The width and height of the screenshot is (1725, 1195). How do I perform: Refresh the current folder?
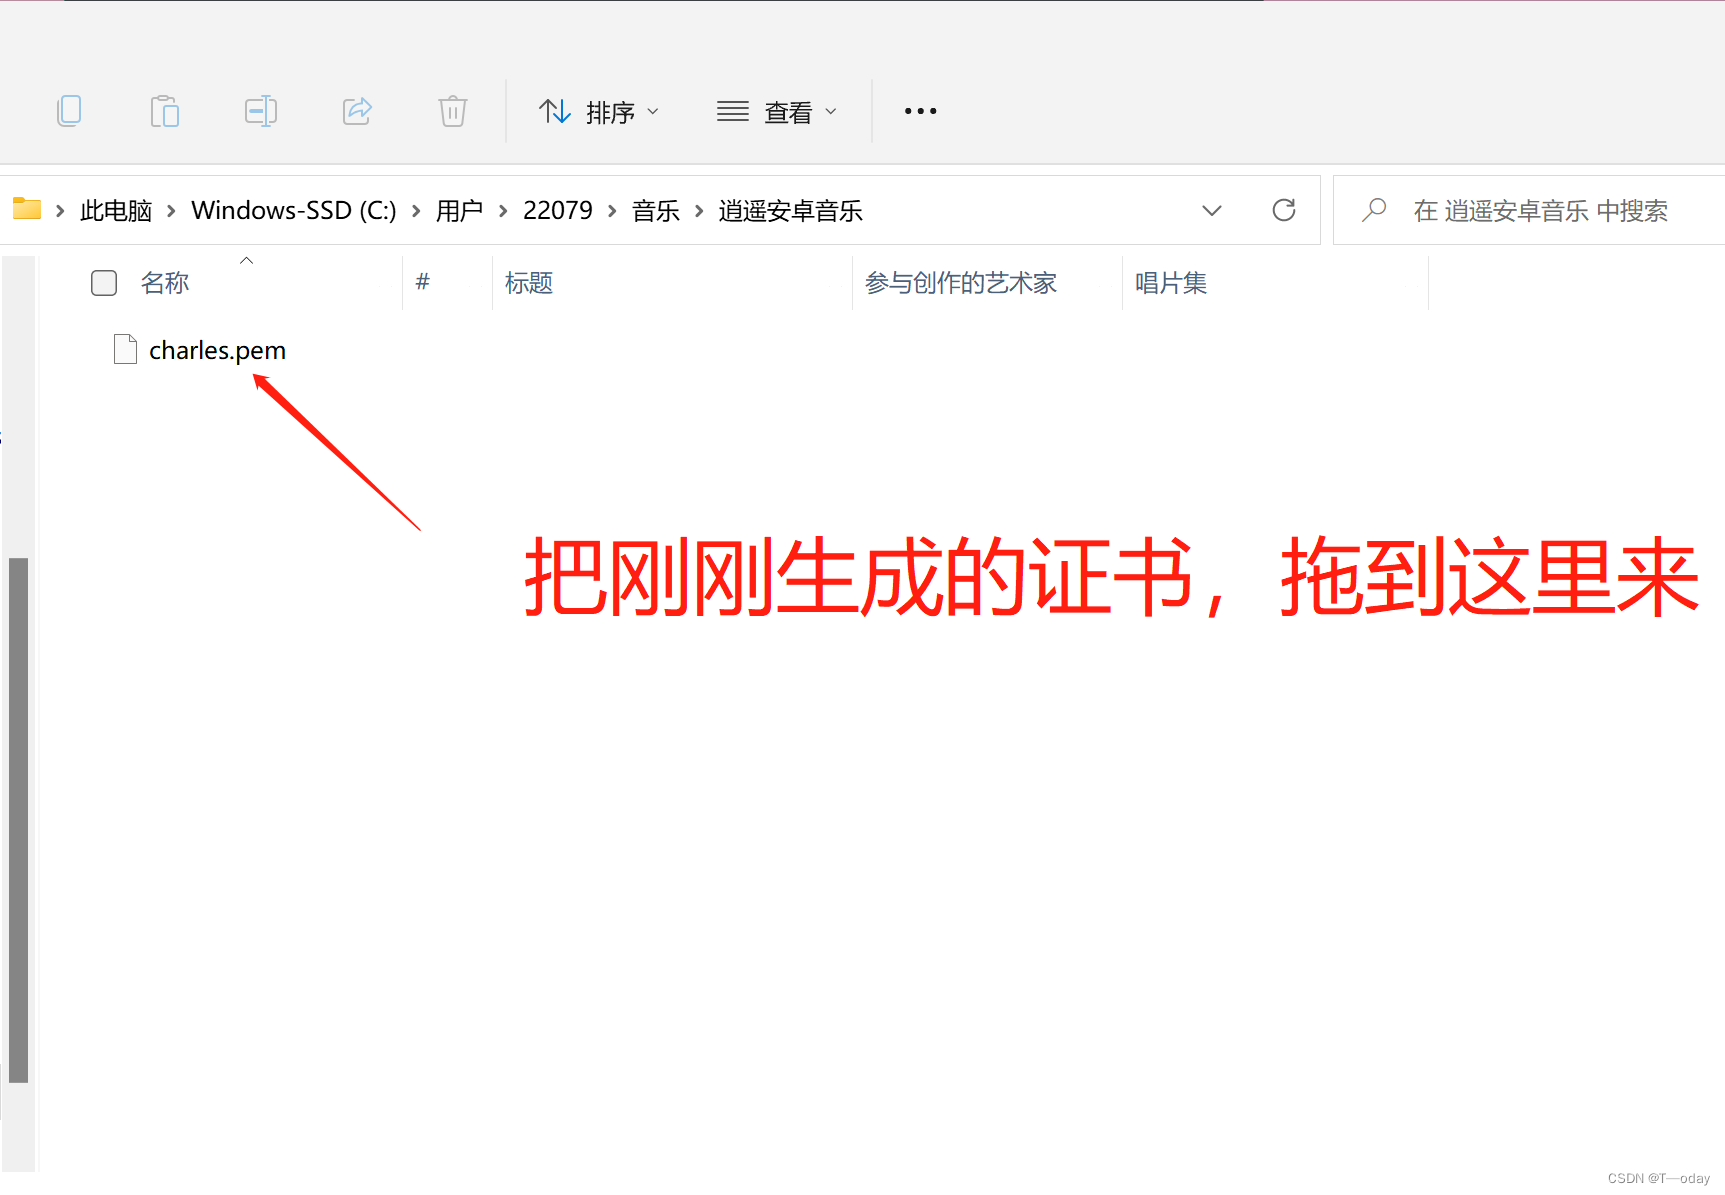1284,210
